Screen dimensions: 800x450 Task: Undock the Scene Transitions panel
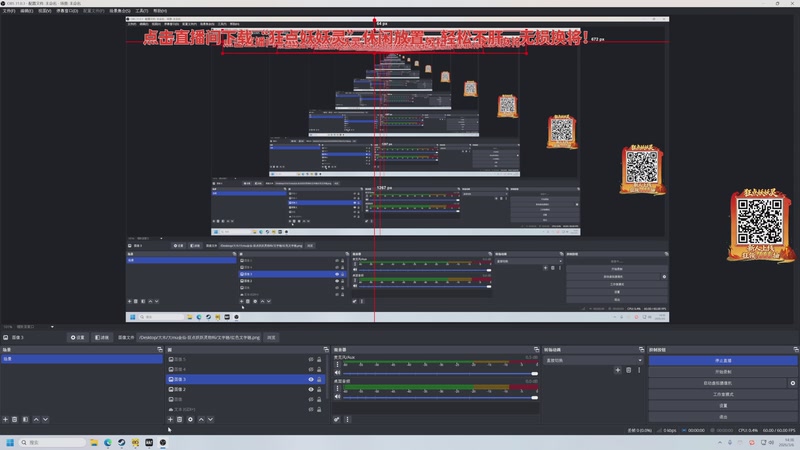click(641, 349)
